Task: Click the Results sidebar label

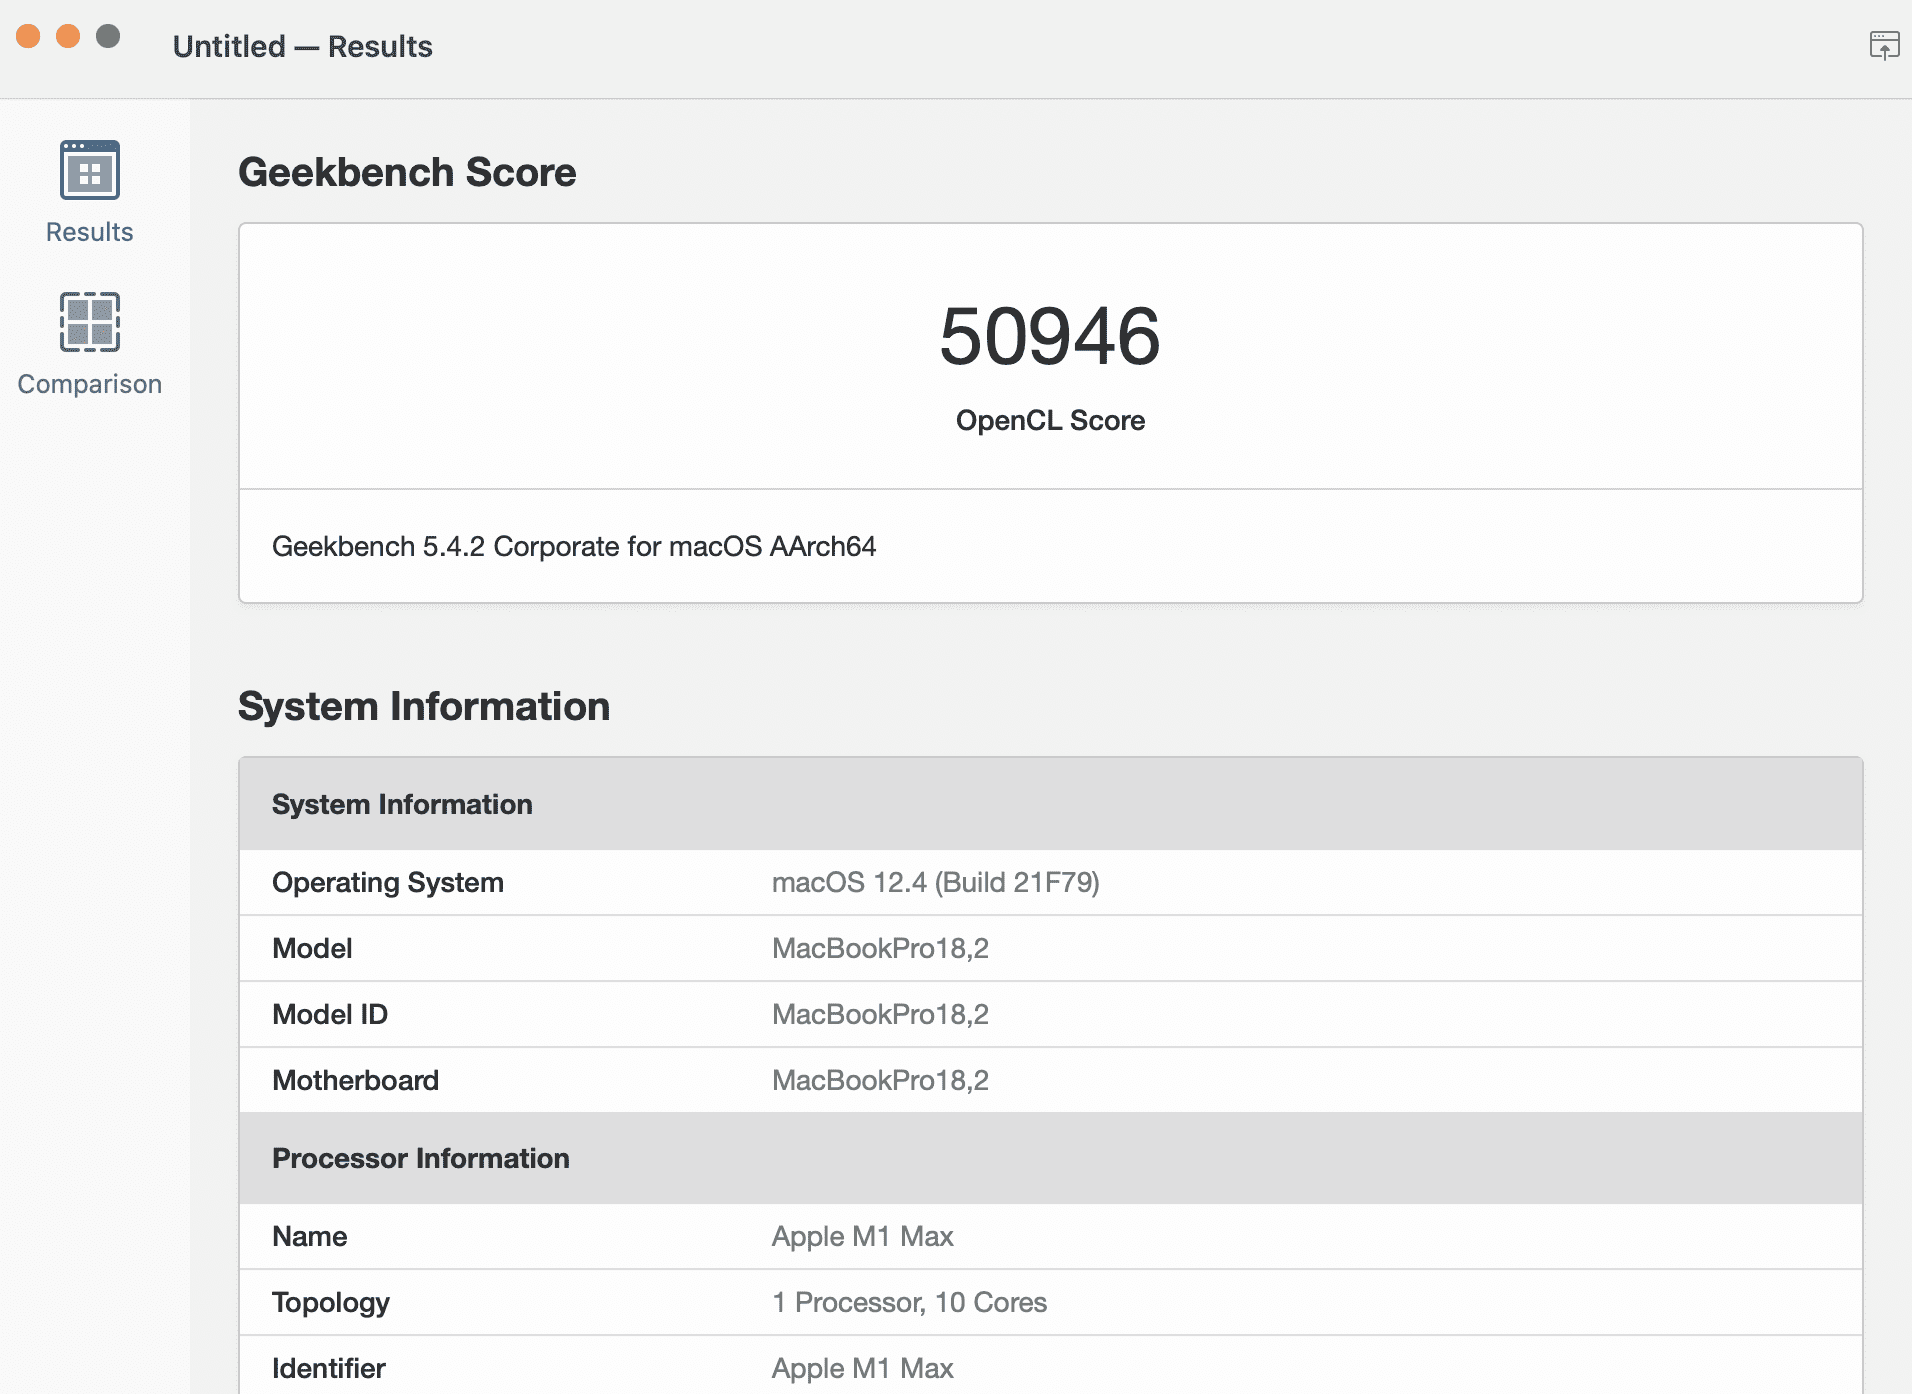Action: (x=90, y=232)
